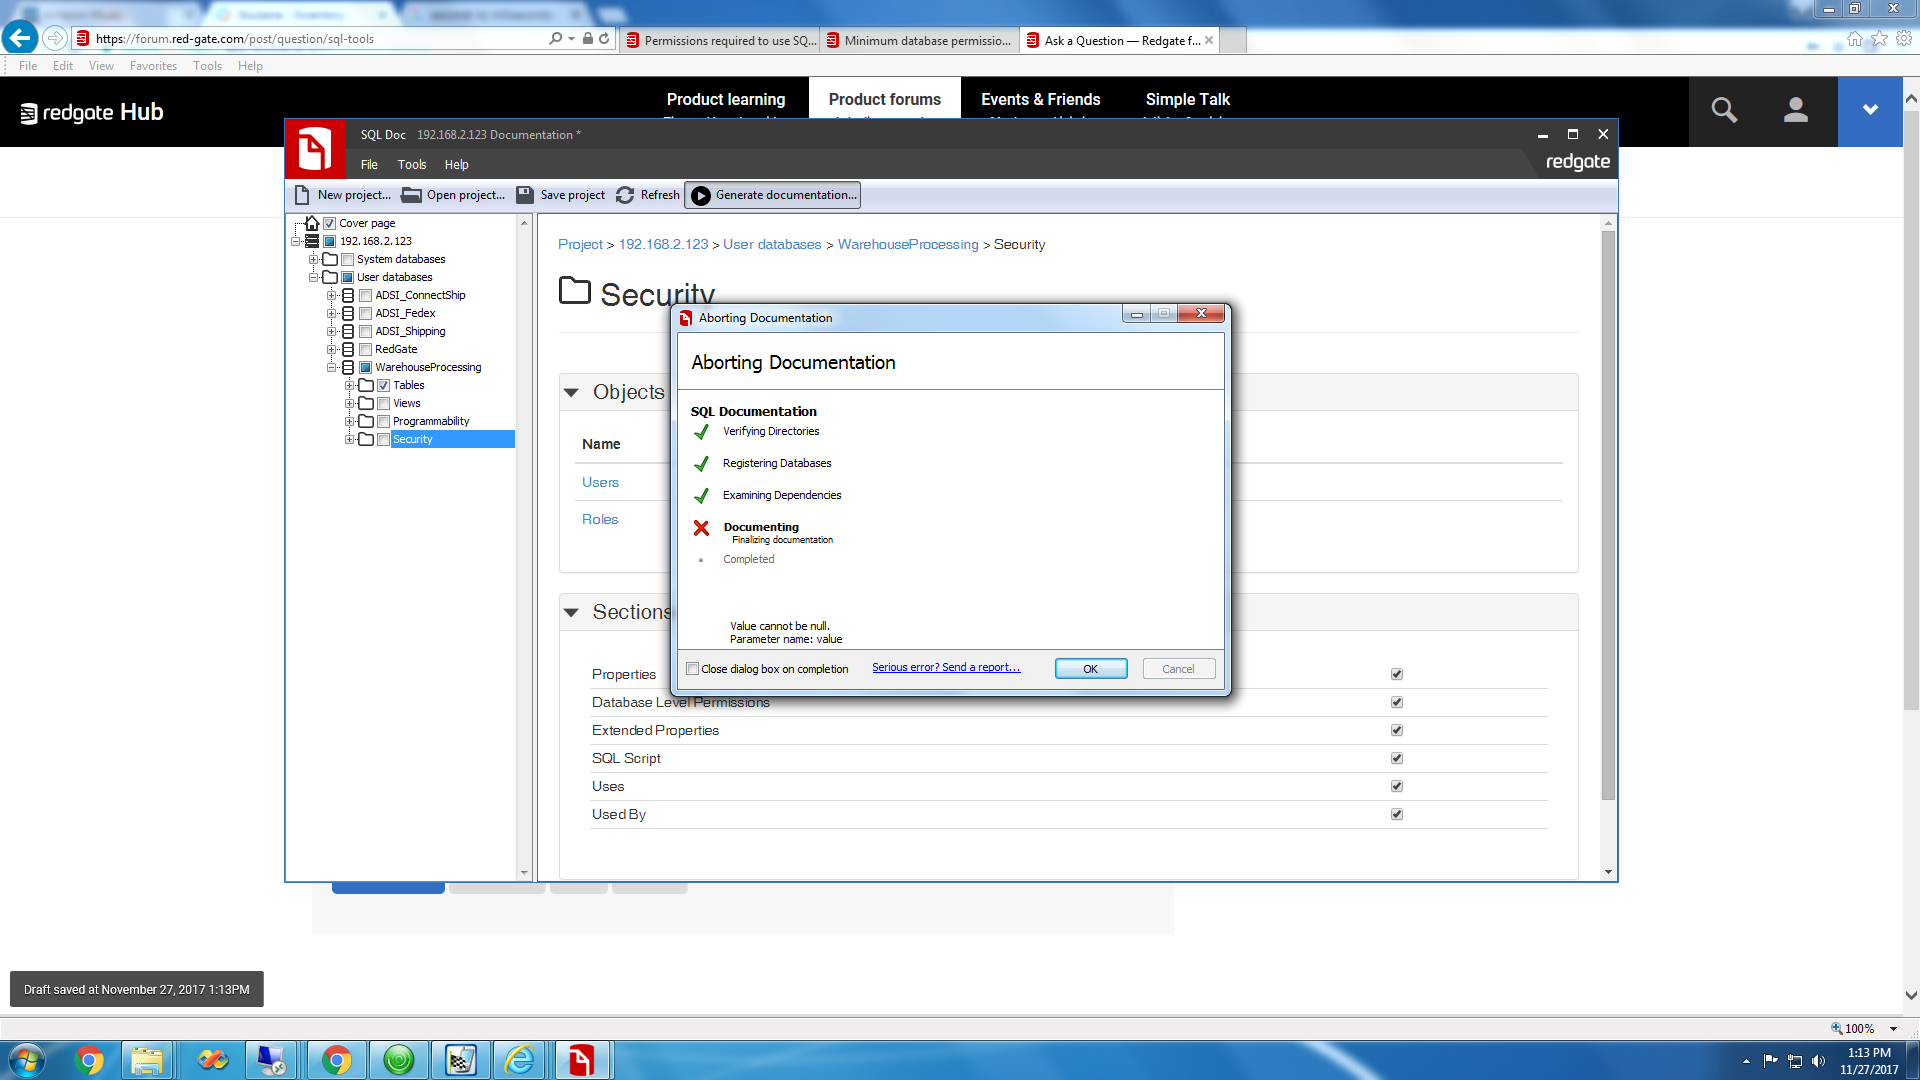
Task: Switch to Permissions required browser tab
Action: 720,40
